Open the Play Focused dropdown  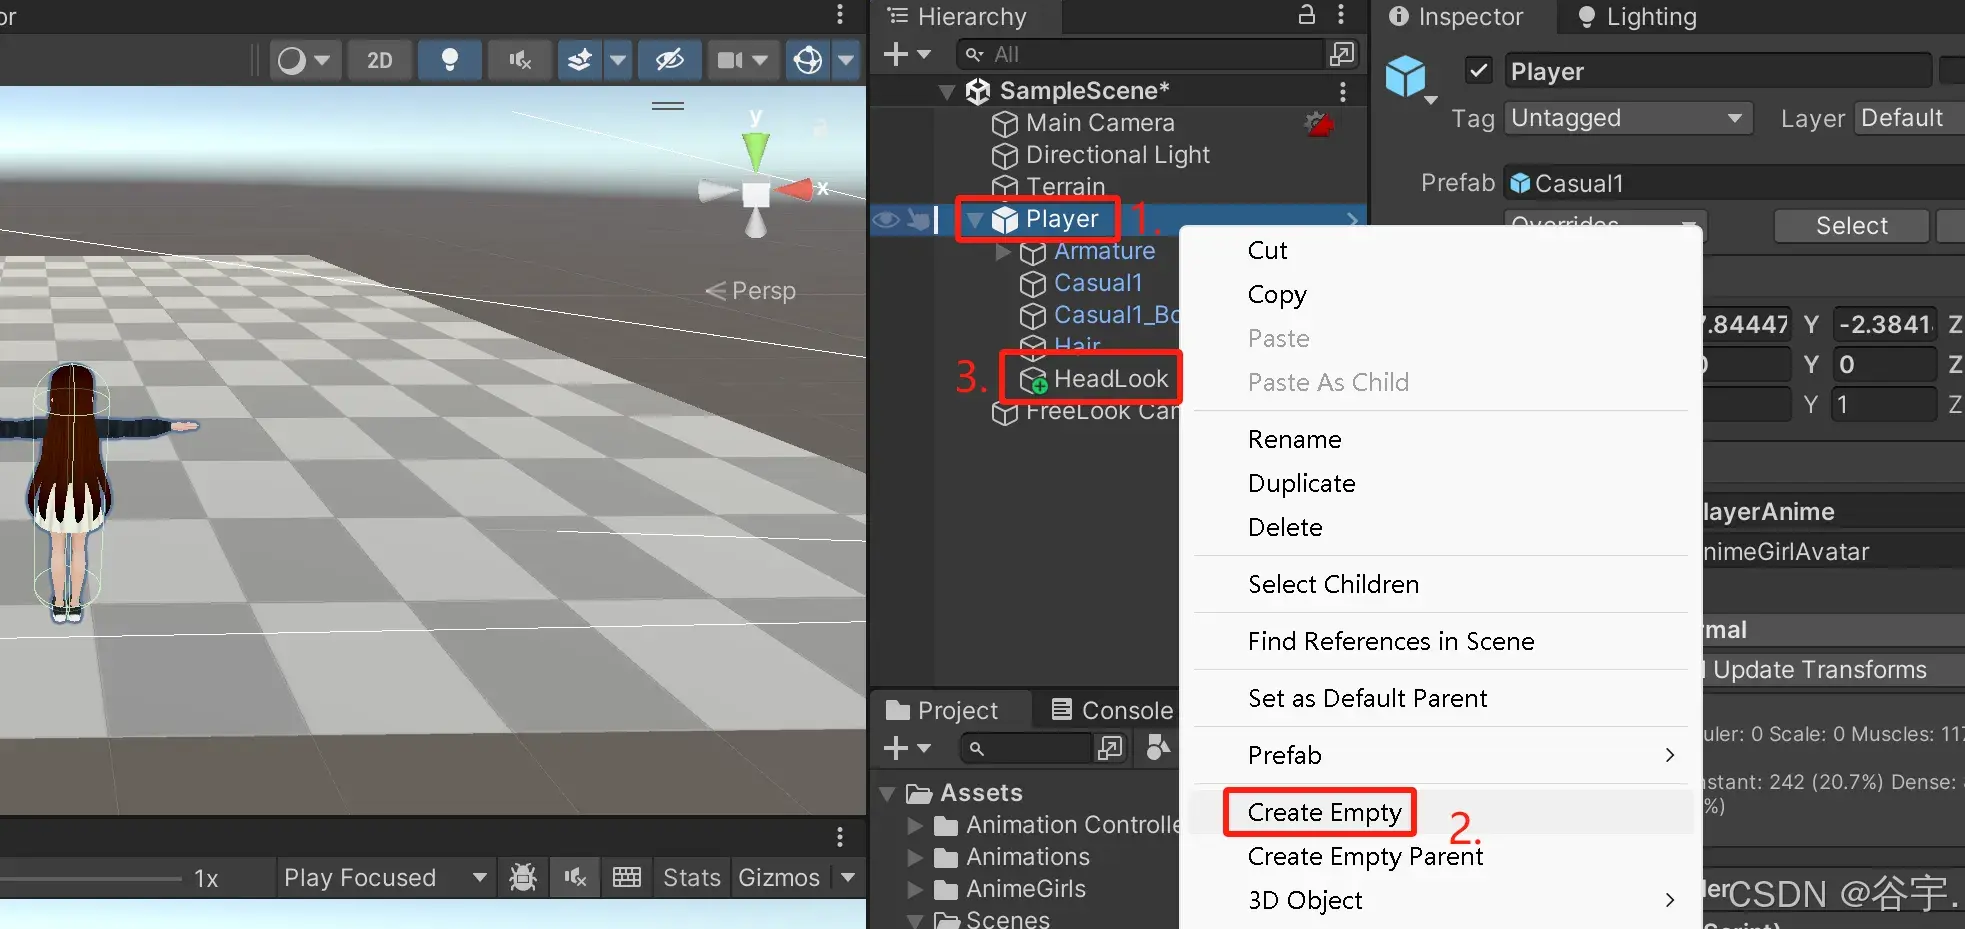tap(385, 878)
